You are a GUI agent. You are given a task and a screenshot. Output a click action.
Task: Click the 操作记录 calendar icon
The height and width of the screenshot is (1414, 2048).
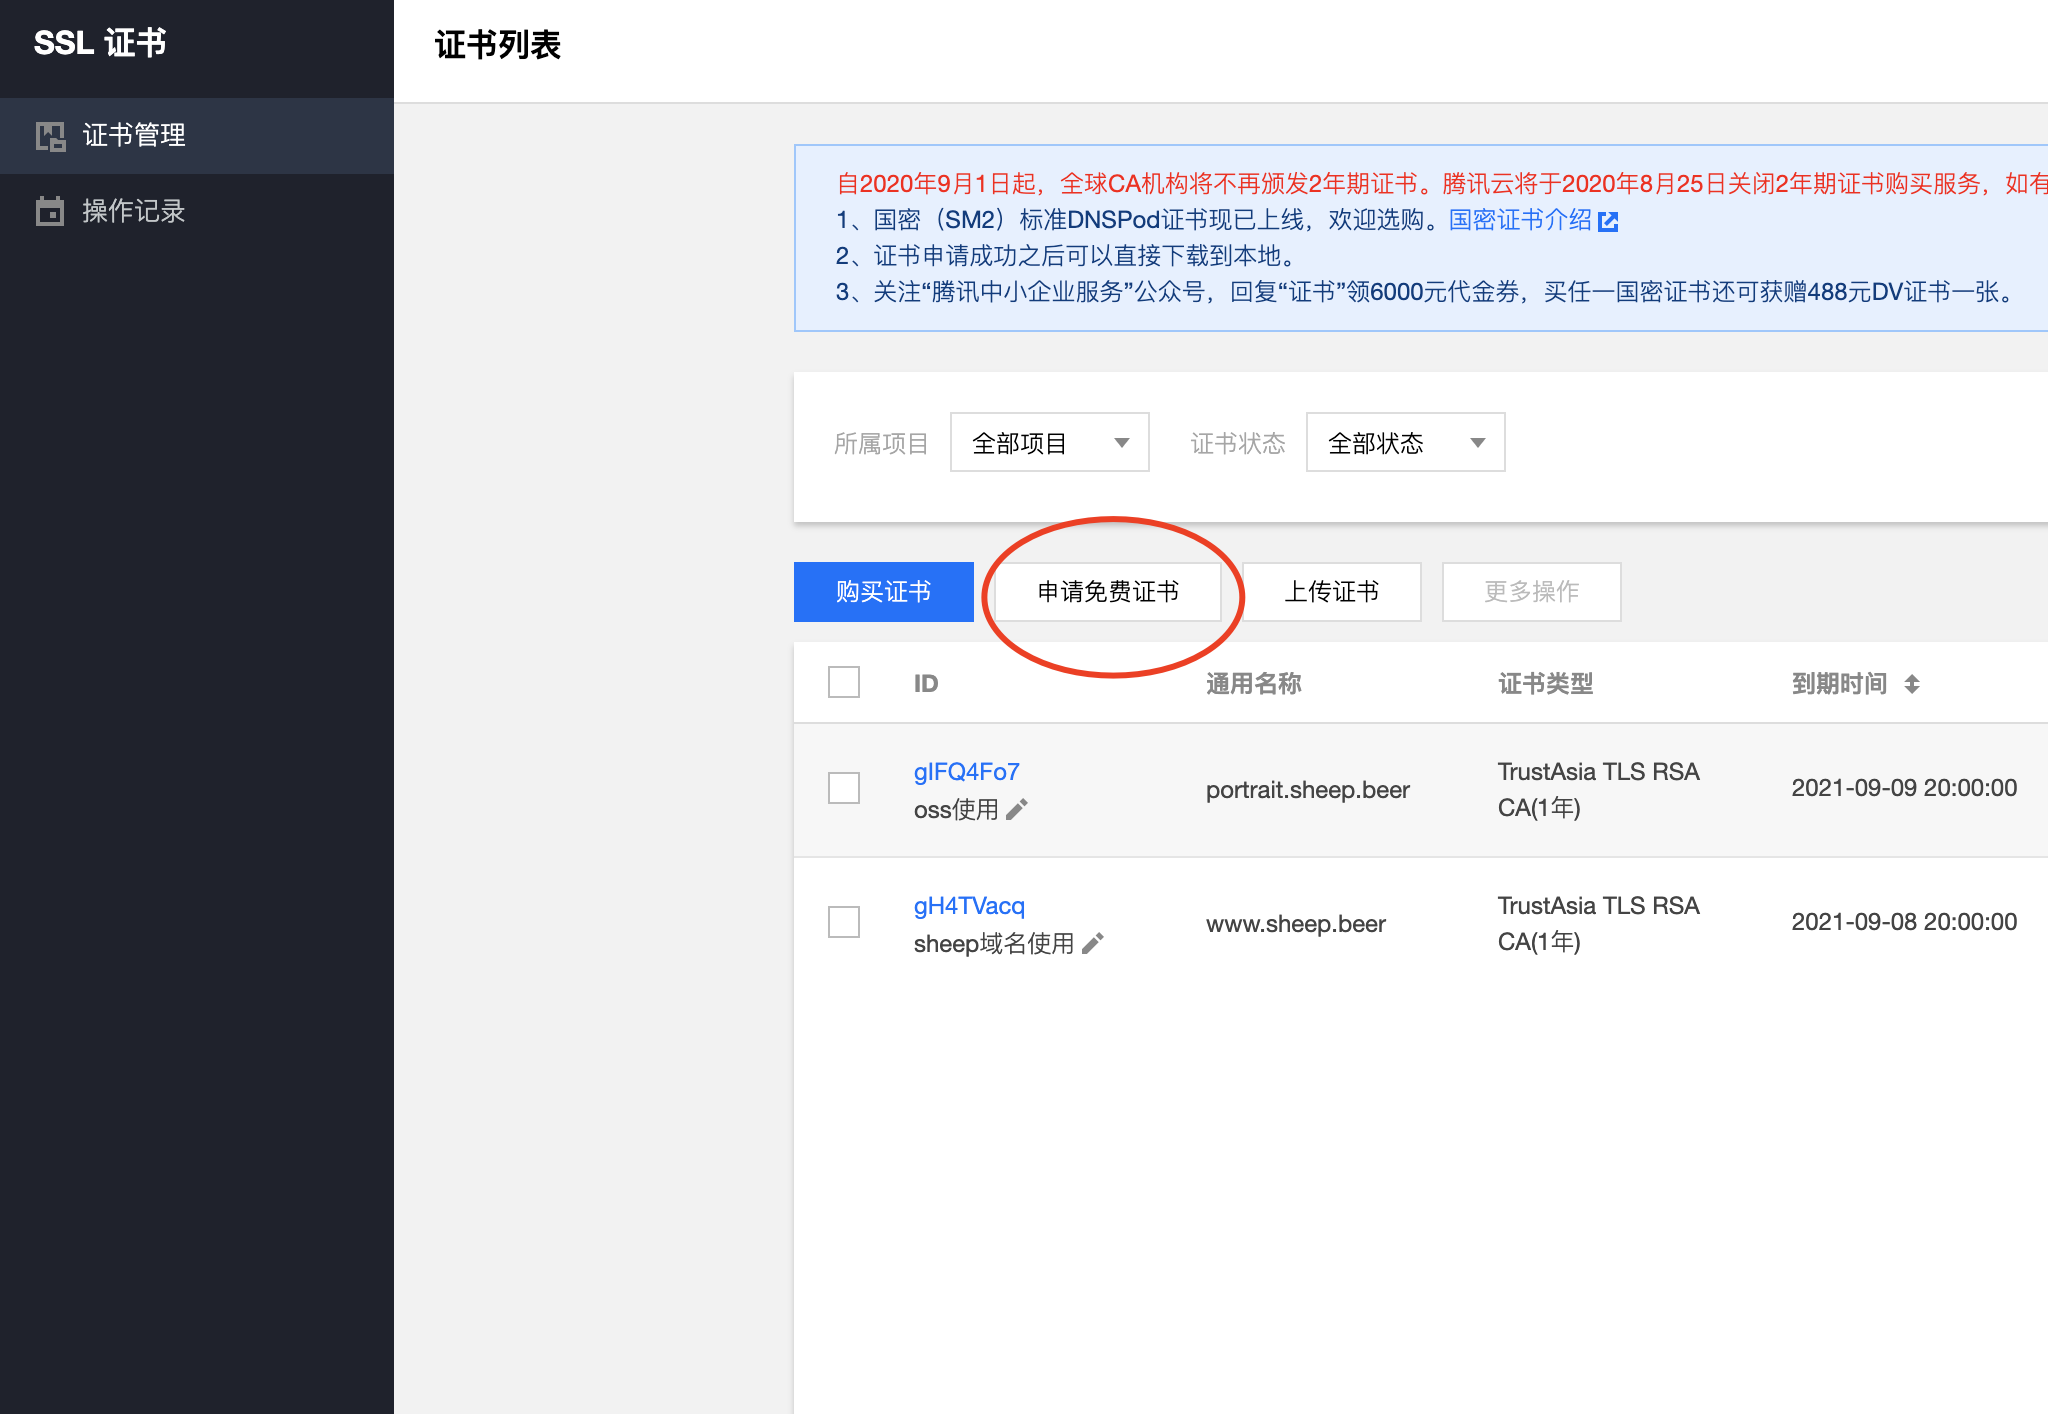click(50, 211)
